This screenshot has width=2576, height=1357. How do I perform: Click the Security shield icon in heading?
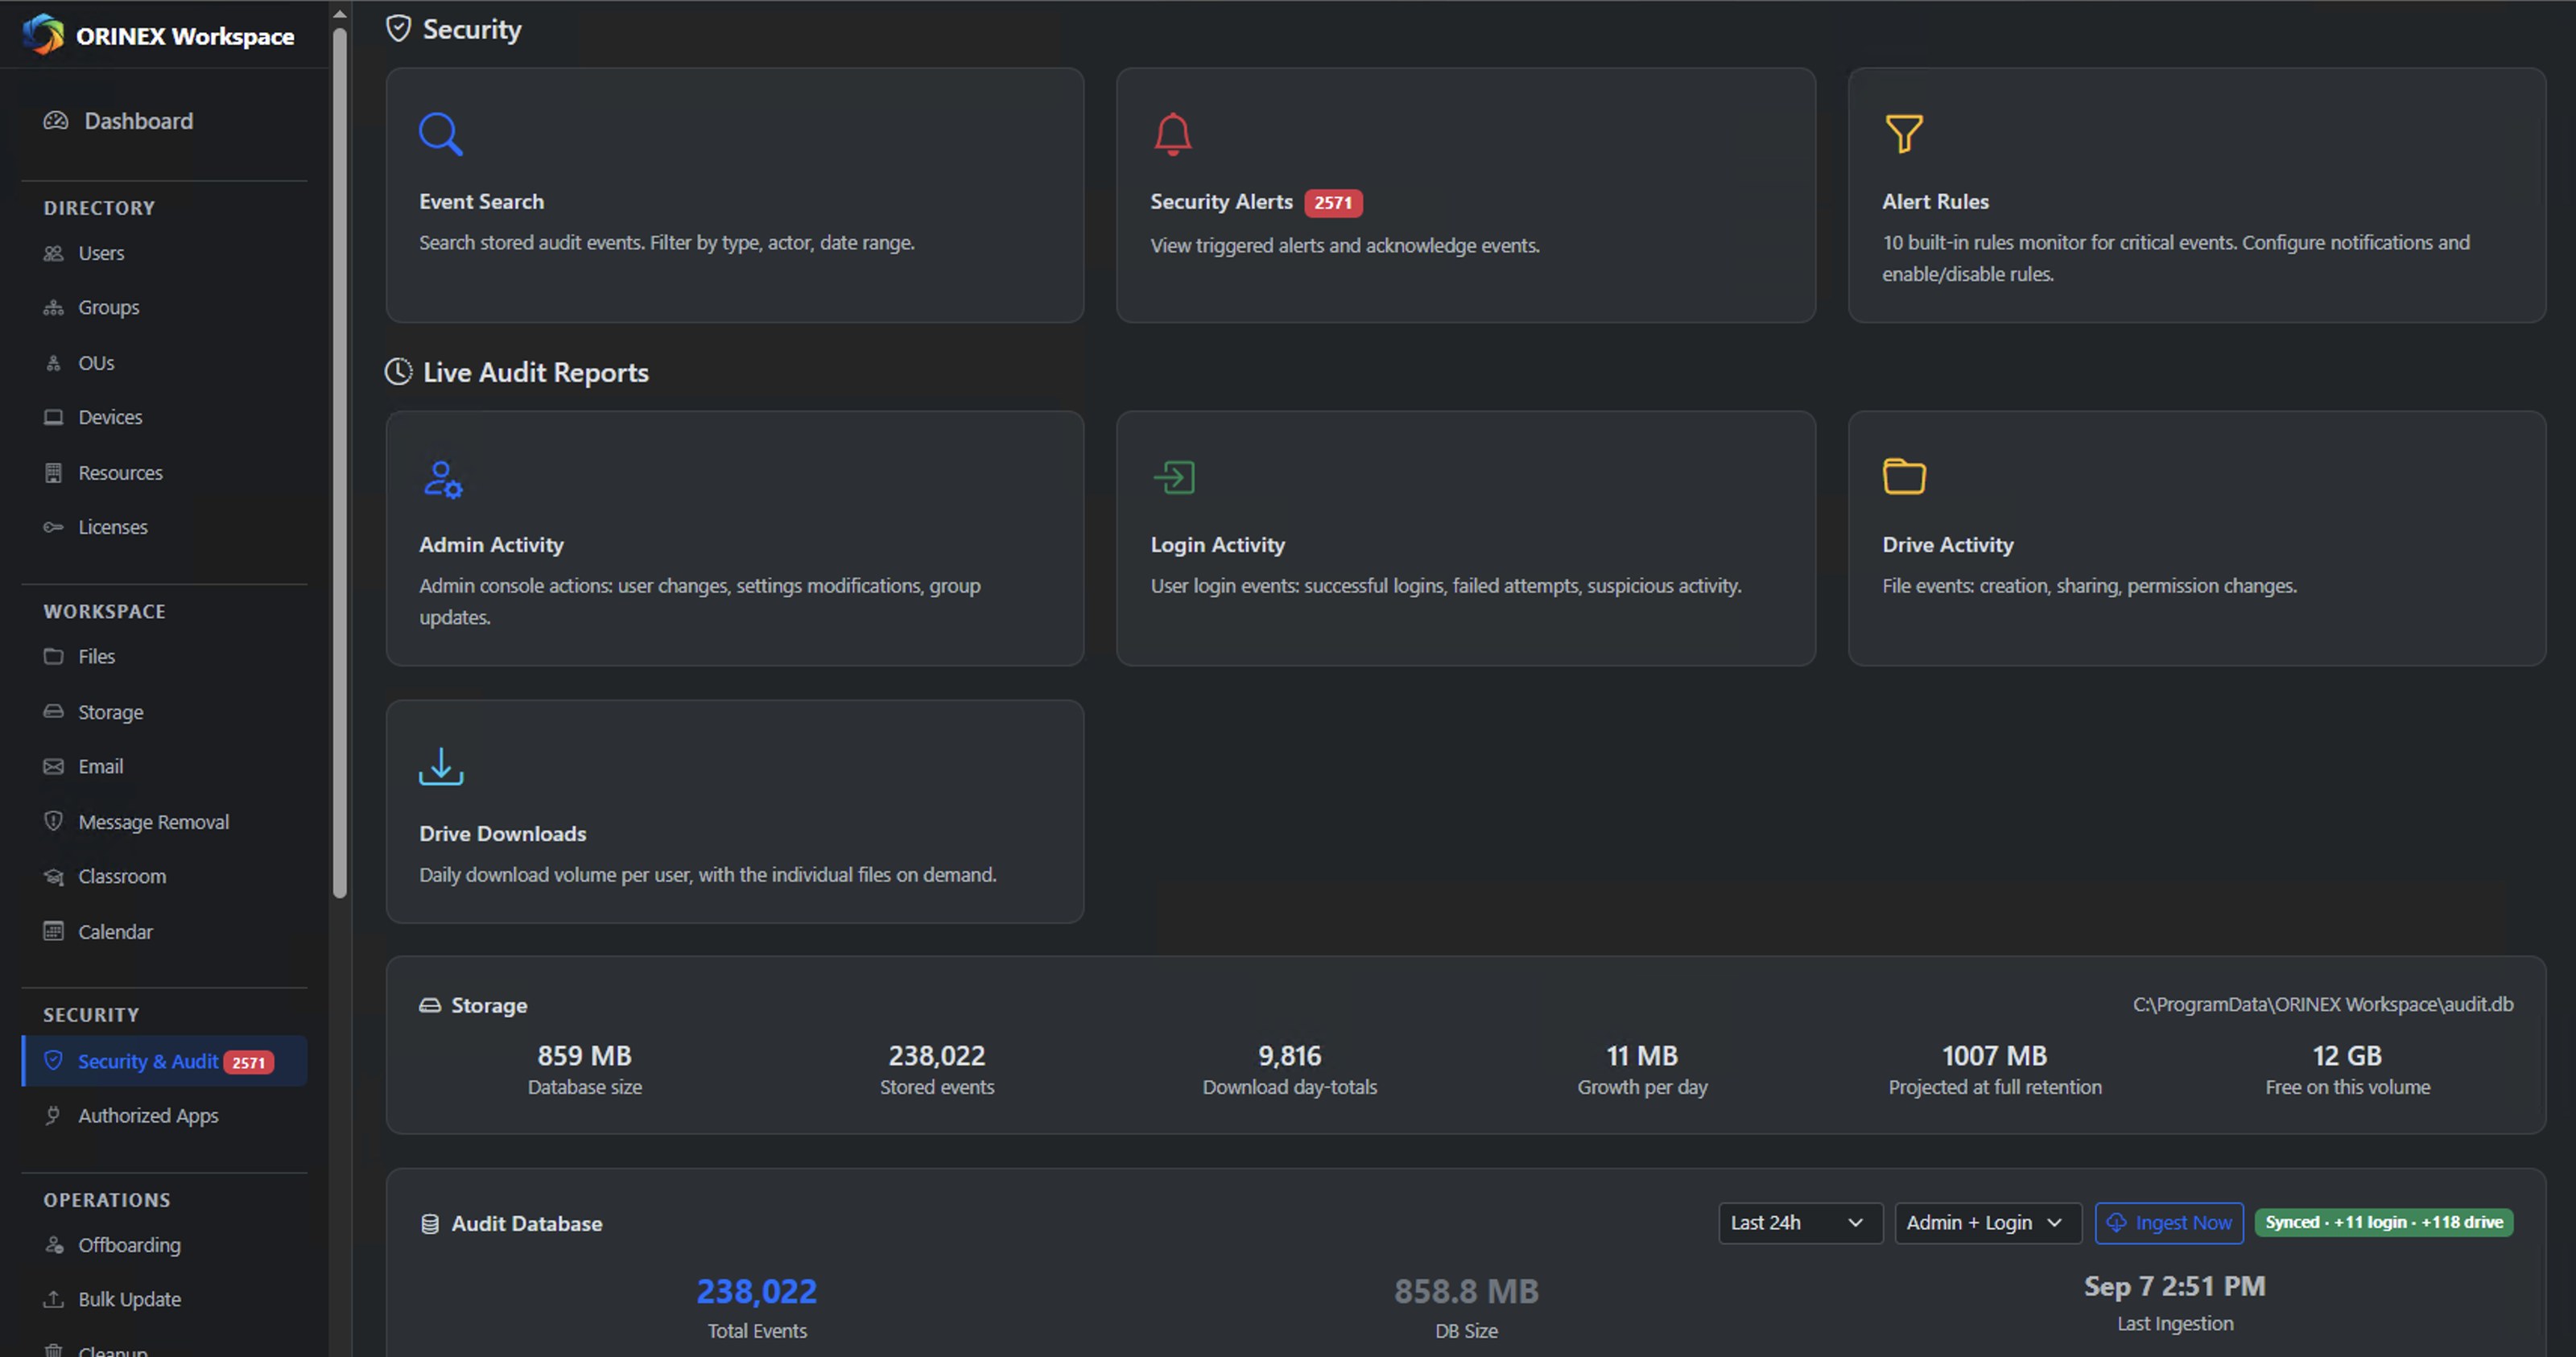tap(398, 28)
